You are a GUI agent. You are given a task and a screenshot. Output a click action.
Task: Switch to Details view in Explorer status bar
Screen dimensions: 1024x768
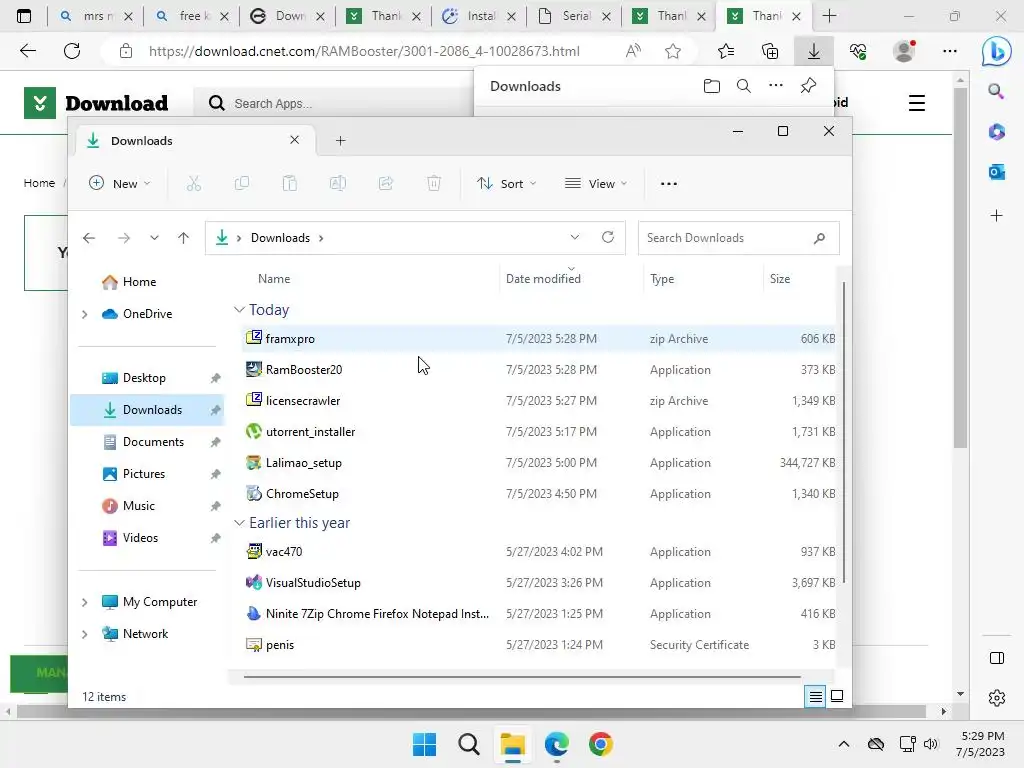pyautogui.click(x=816, y=697)
